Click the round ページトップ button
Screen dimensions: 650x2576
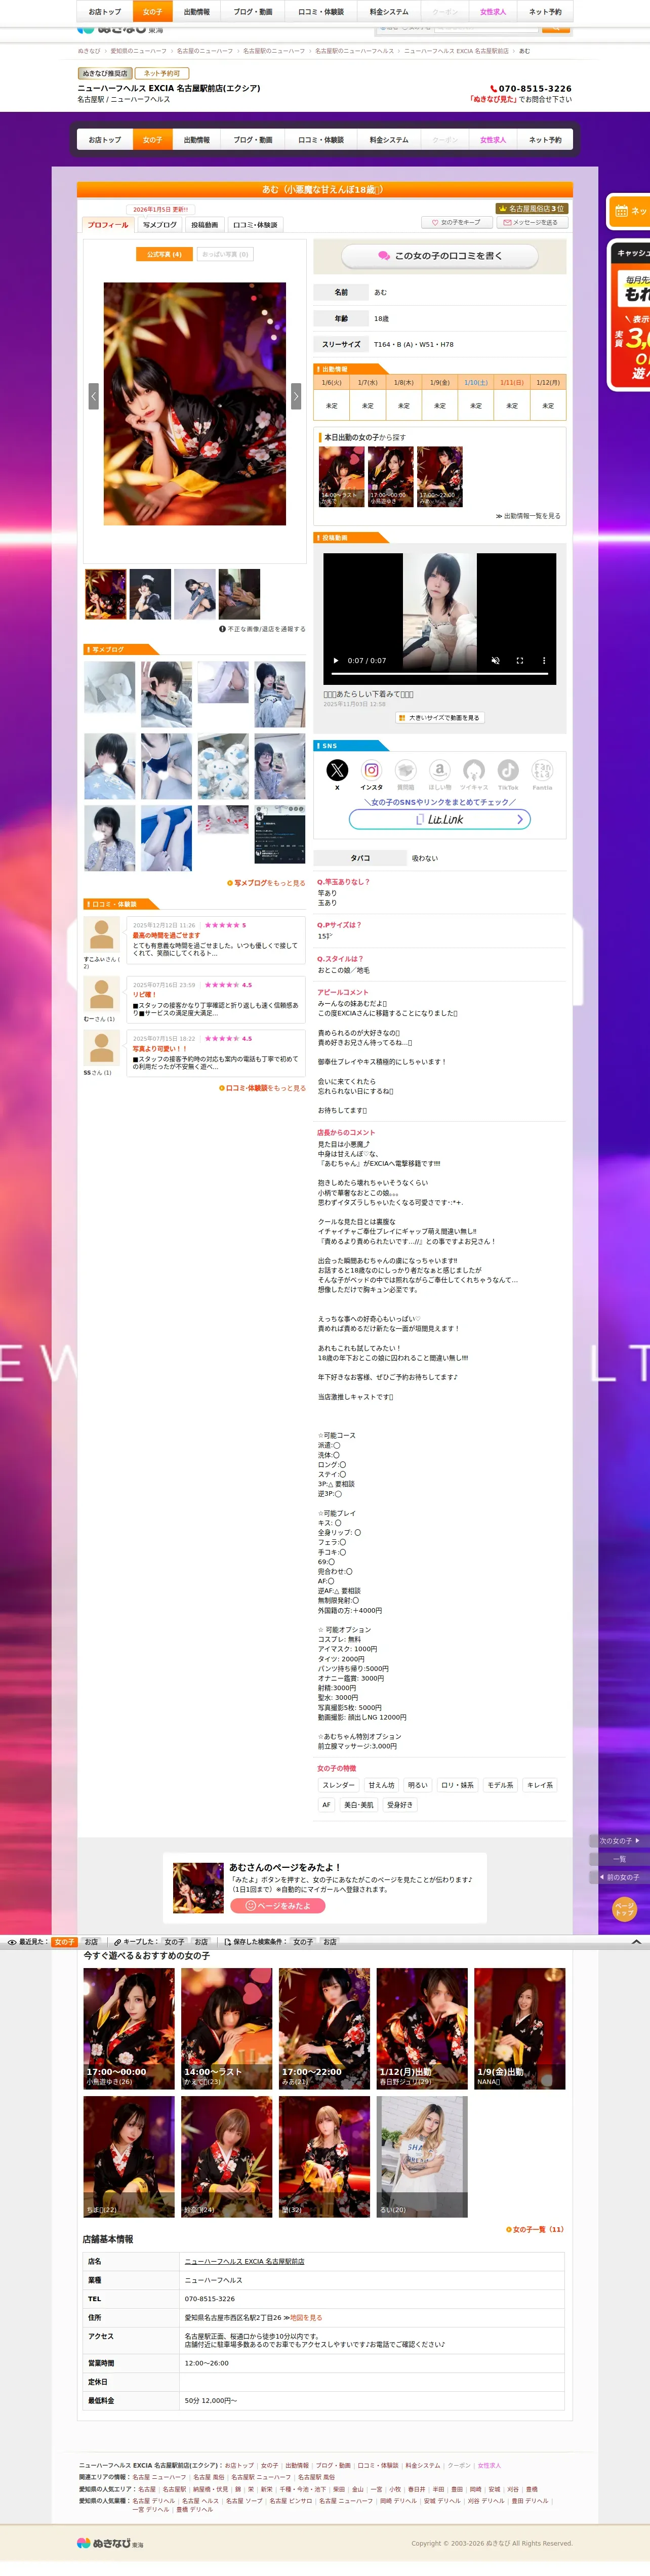[x=624, y=1909]
